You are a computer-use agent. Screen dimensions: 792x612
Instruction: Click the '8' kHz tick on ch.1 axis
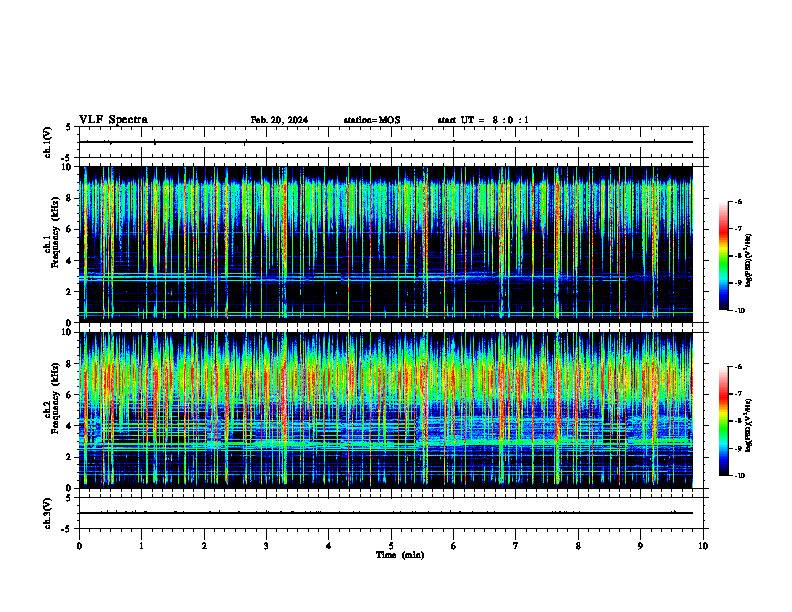click(x=69, y=198)
